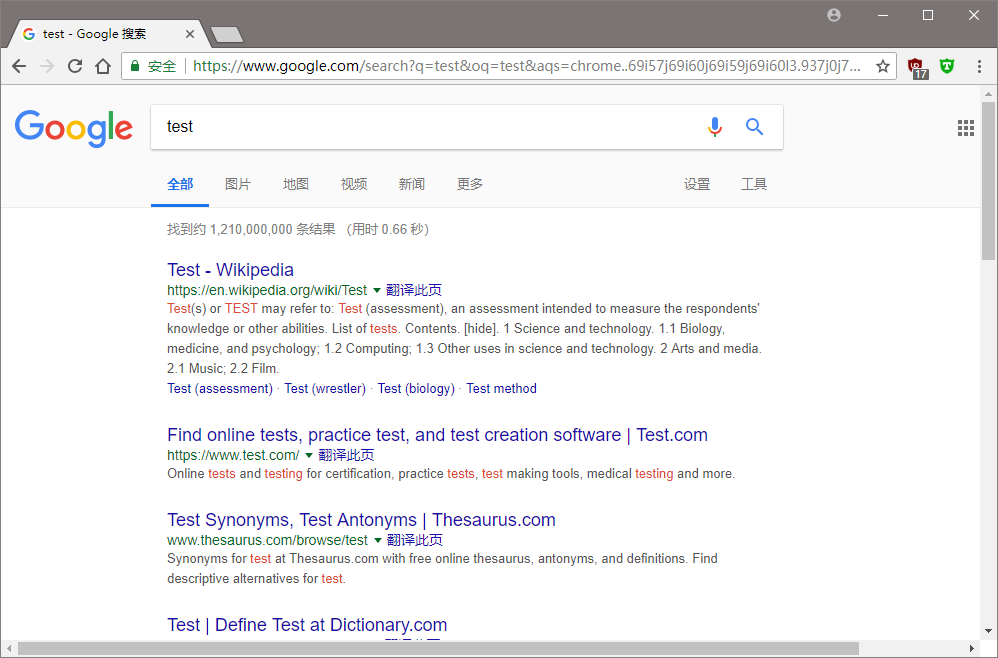Click the vertical scrollbar down arrow
This screenshot has height=658, width=998.
click(988, 631)
